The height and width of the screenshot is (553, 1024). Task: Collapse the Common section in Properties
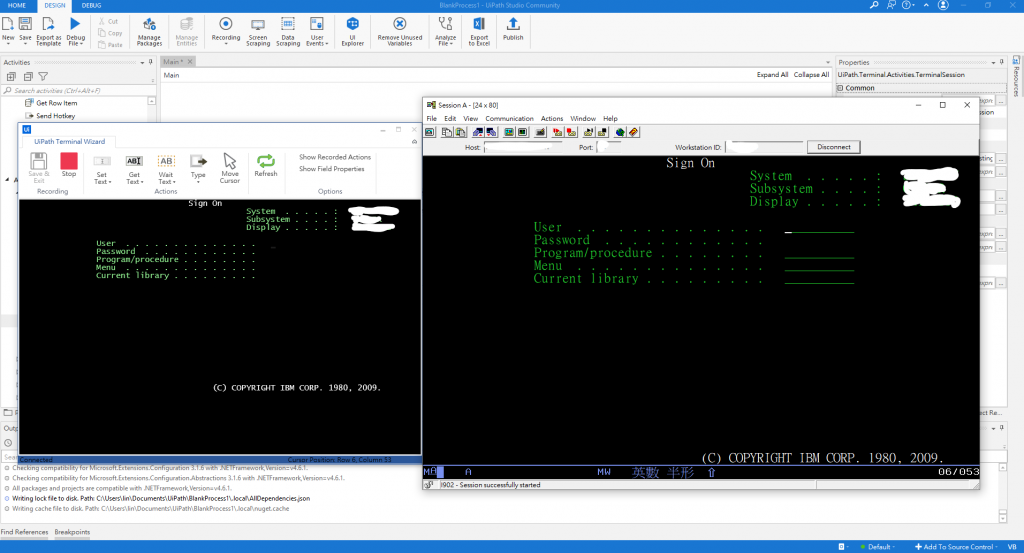point(840,87)
